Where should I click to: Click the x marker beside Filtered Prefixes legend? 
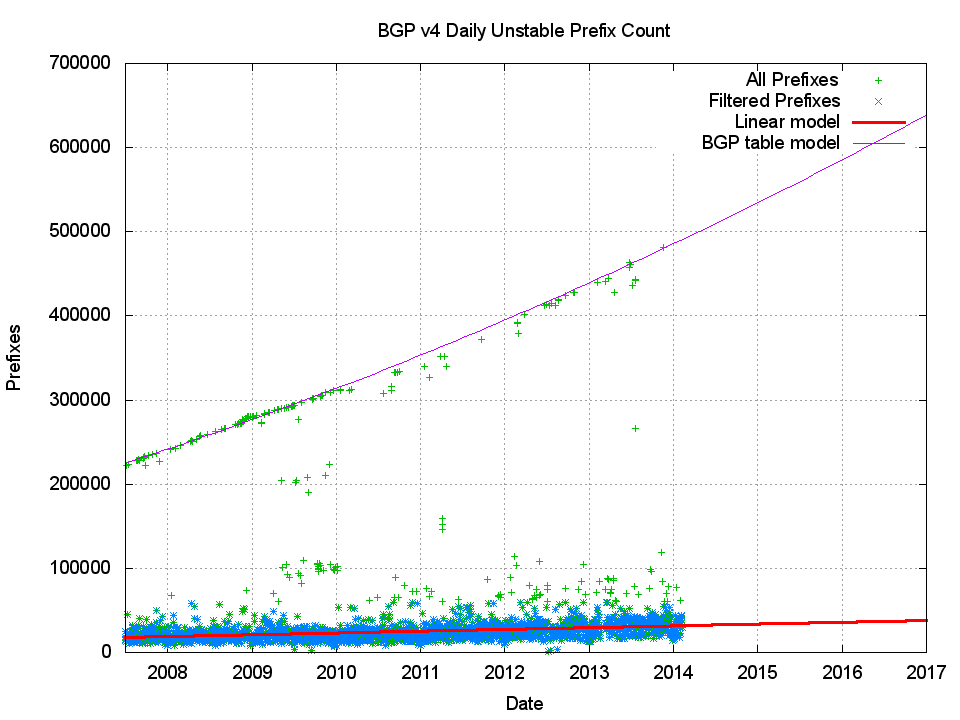tap(878, 101)
